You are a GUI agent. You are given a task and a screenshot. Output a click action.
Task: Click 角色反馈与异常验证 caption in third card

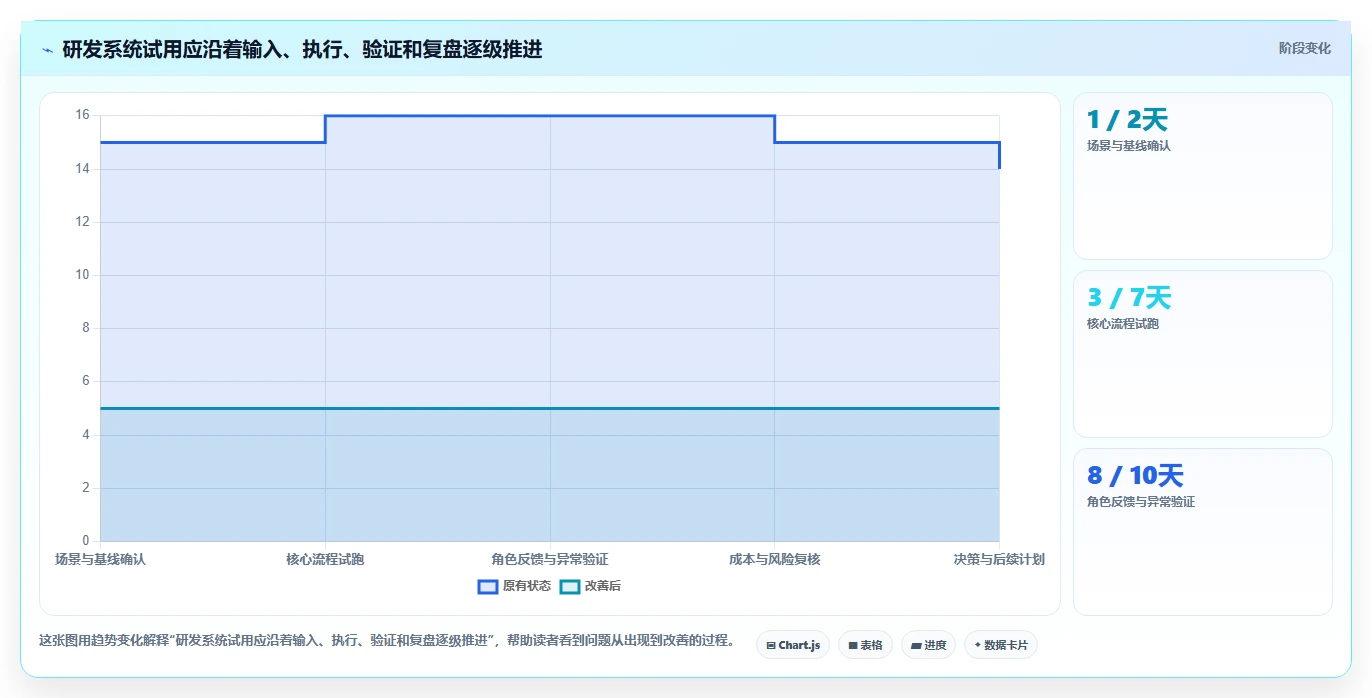coord(1141,502)
